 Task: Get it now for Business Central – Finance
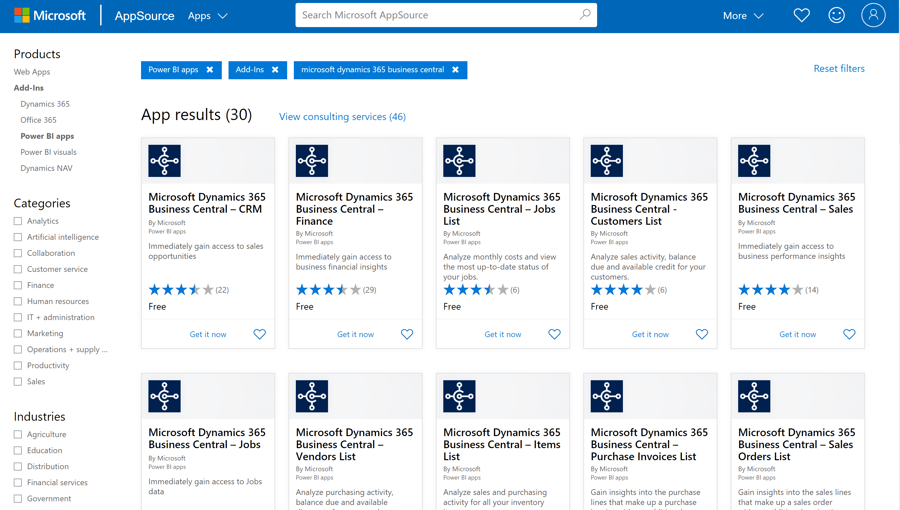[x=355, y=334]
